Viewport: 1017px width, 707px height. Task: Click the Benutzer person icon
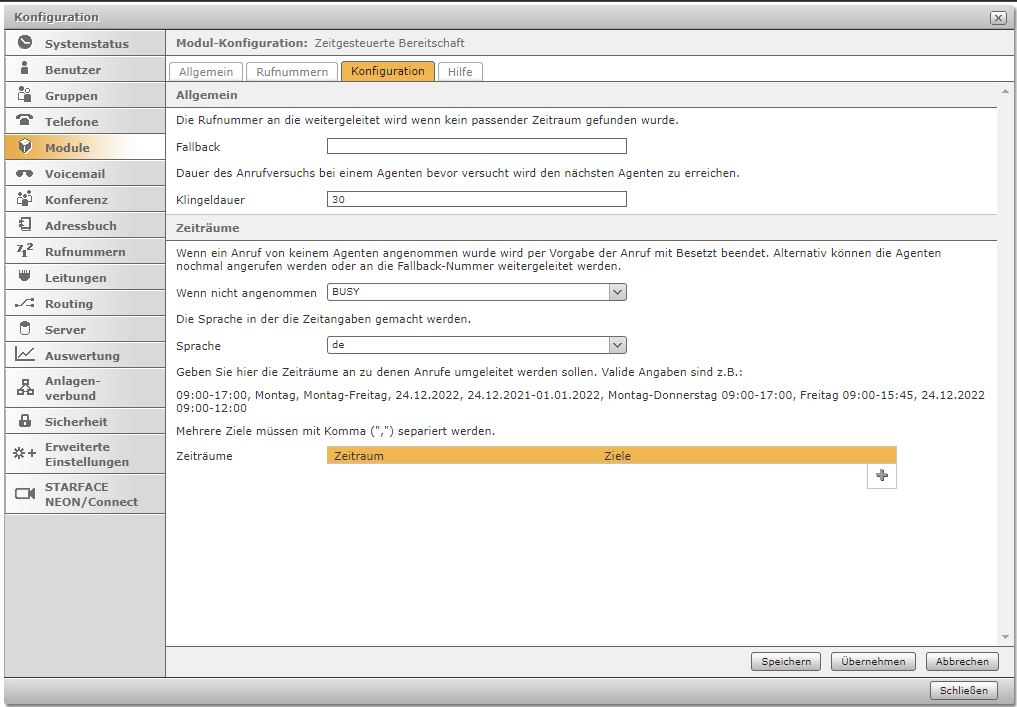(25, 69)
